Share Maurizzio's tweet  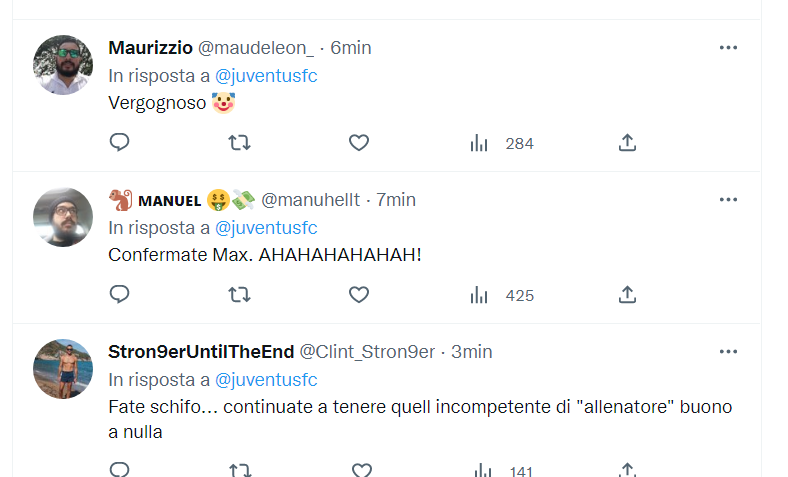[x=627, y=143]
